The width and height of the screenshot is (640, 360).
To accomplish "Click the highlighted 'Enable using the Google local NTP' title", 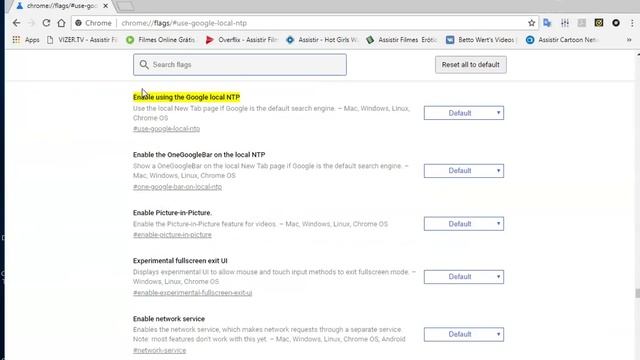I will (x=186, y=97).
